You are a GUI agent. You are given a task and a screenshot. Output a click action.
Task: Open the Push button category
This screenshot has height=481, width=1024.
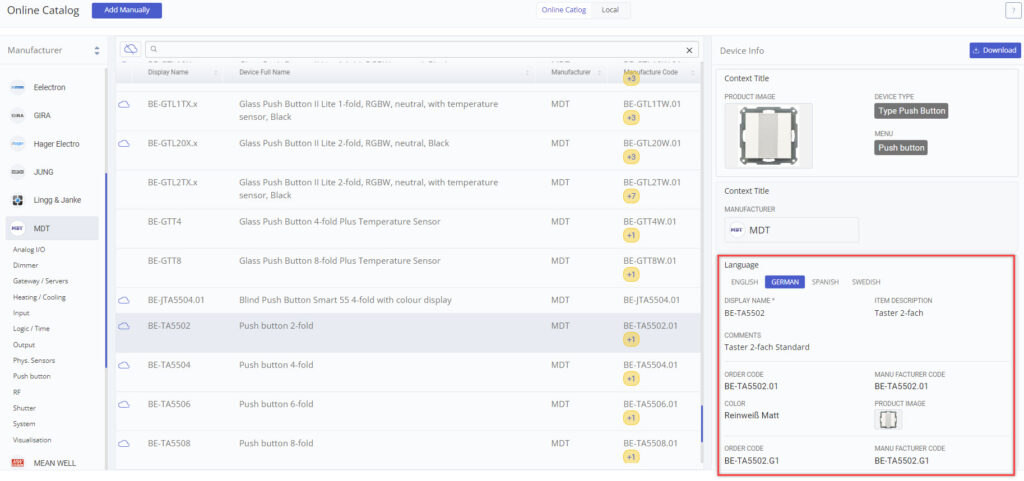31,377
